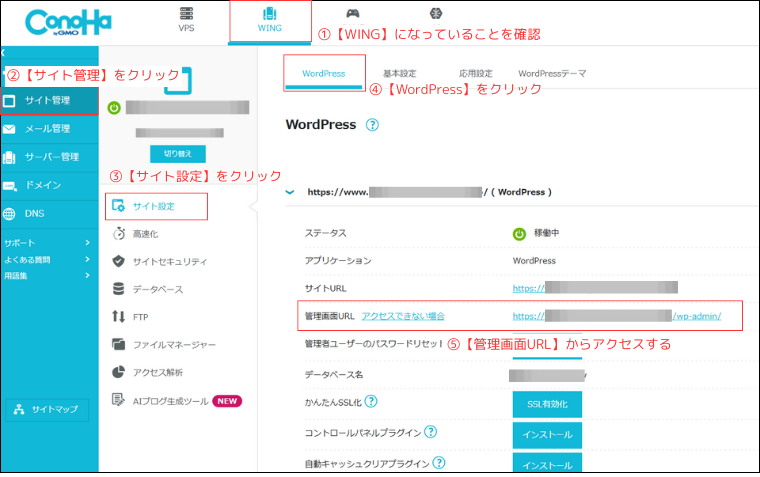Expand the サポート sidebar entry
The height and width of the screenshot is (477, 760).
47,243
